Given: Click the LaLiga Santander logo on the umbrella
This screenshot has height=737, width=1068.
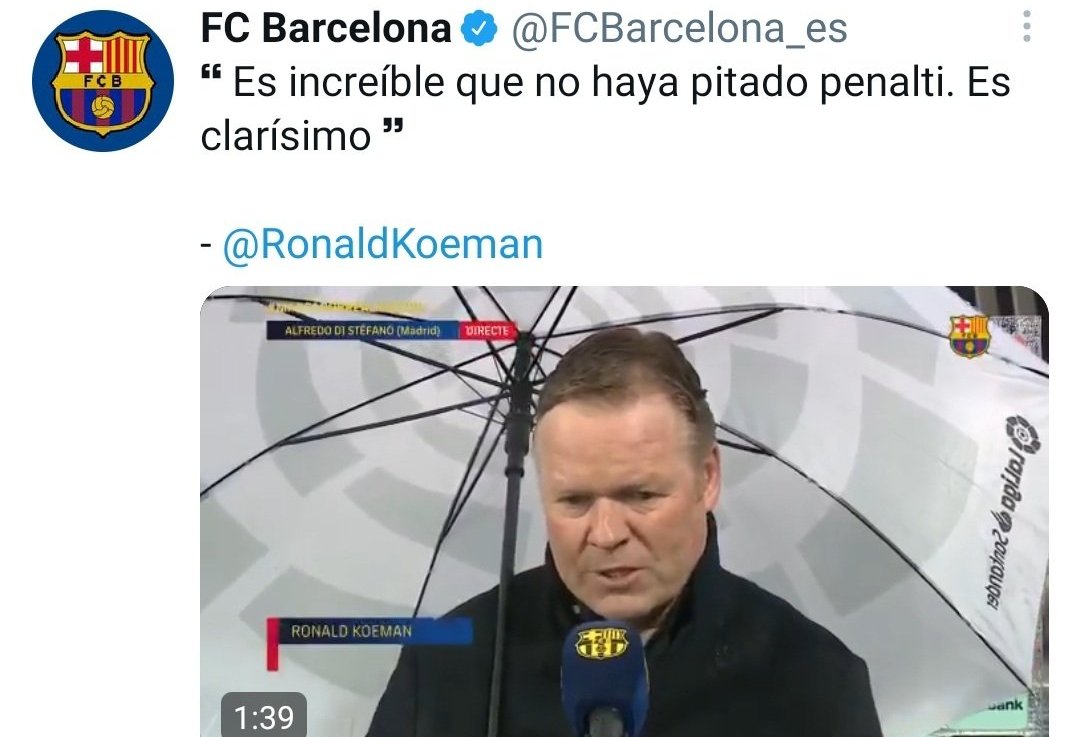Looking at the screenshot, I should click(x=1010, y=512).
